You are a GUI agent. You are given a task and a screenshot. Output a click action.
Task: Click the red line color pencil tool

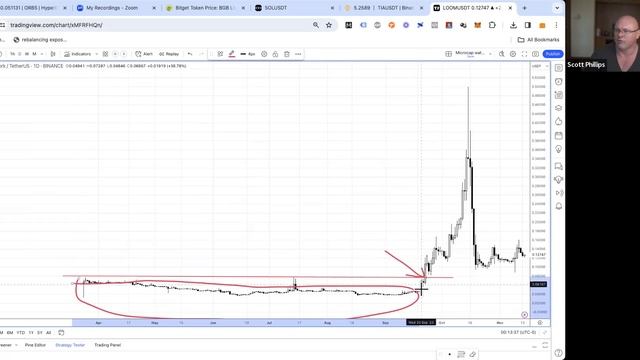tap(232, 54)
